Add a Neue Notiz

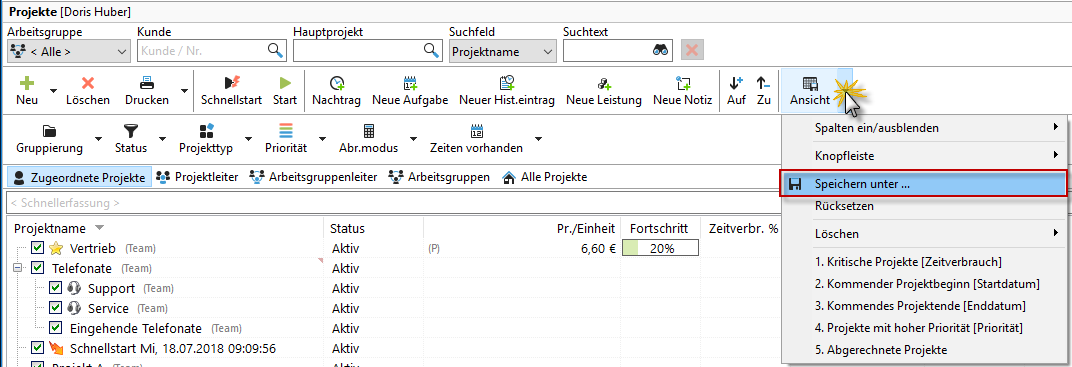pyautogui.click(x=682, y=90)
